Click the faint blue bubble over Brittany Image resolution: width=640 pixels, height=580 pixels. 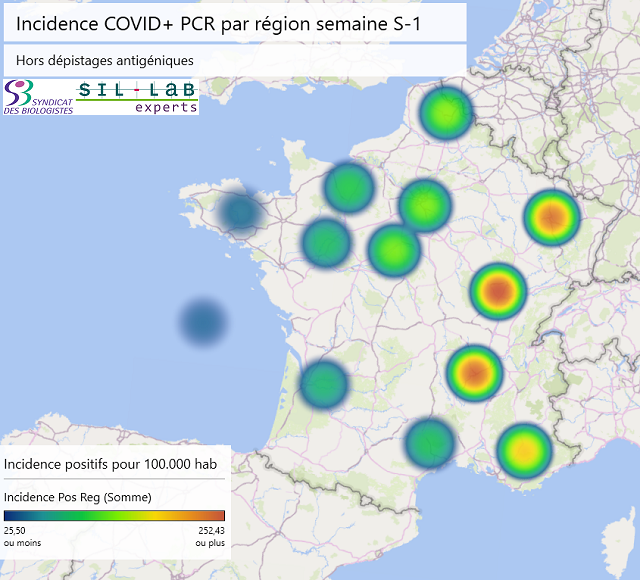point(240,211)
